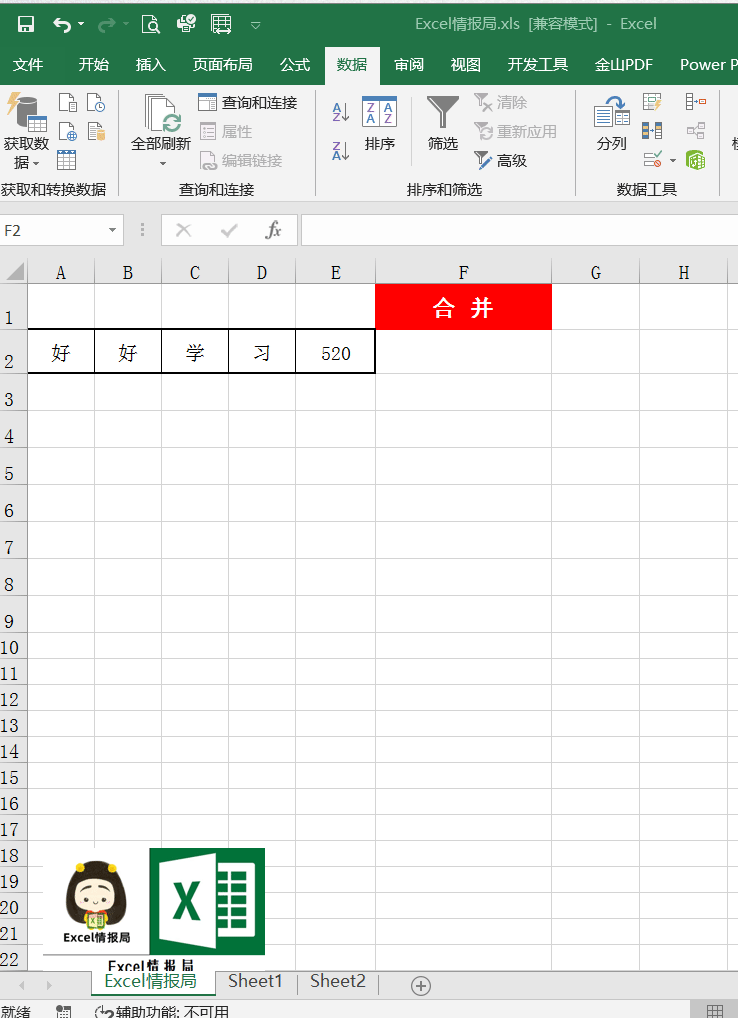Sort ascending with the A-to-Z icon
738x1018 pixels.
click(341, 112)
